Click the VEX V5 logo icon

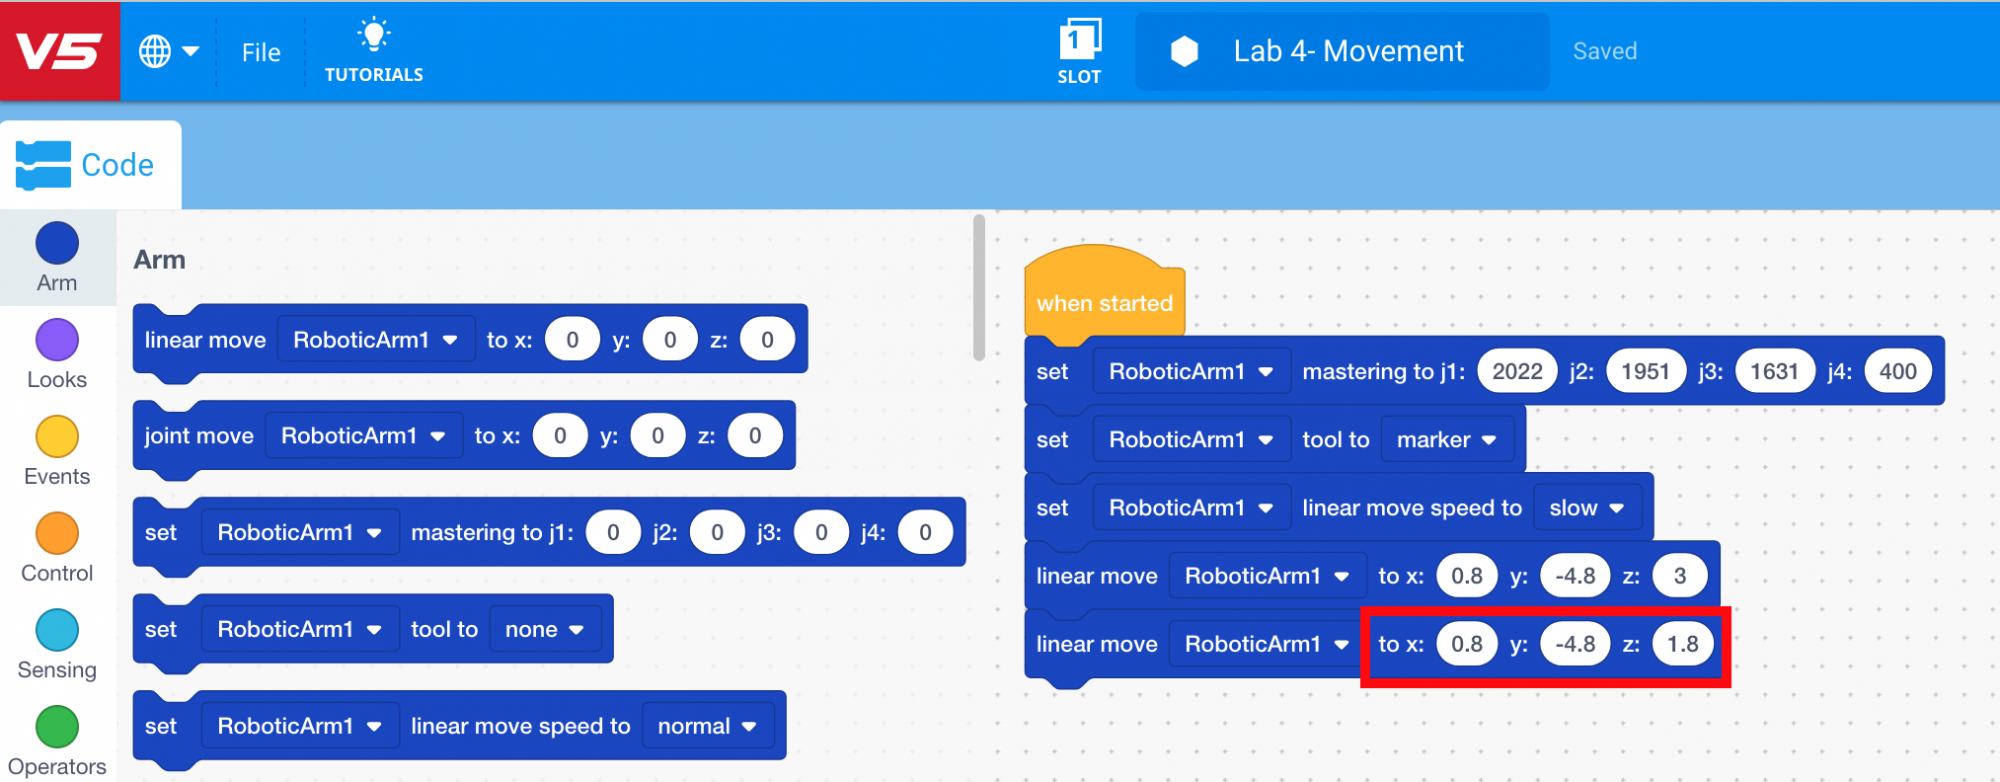59,51
